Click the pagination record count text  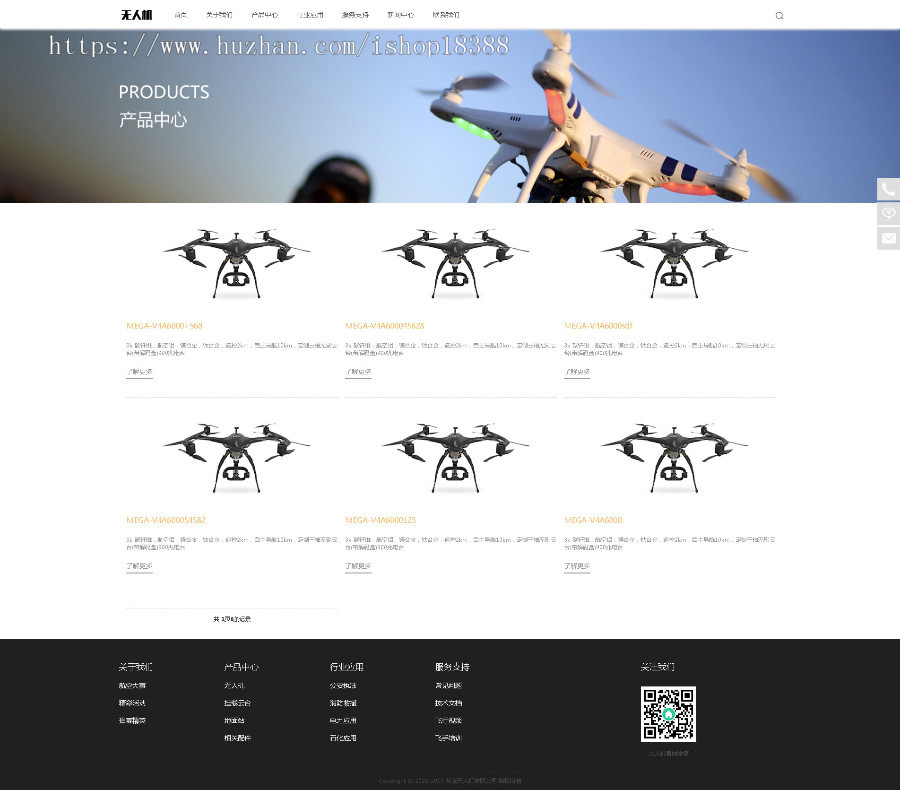pyautogui.click(x=232, y=619)
